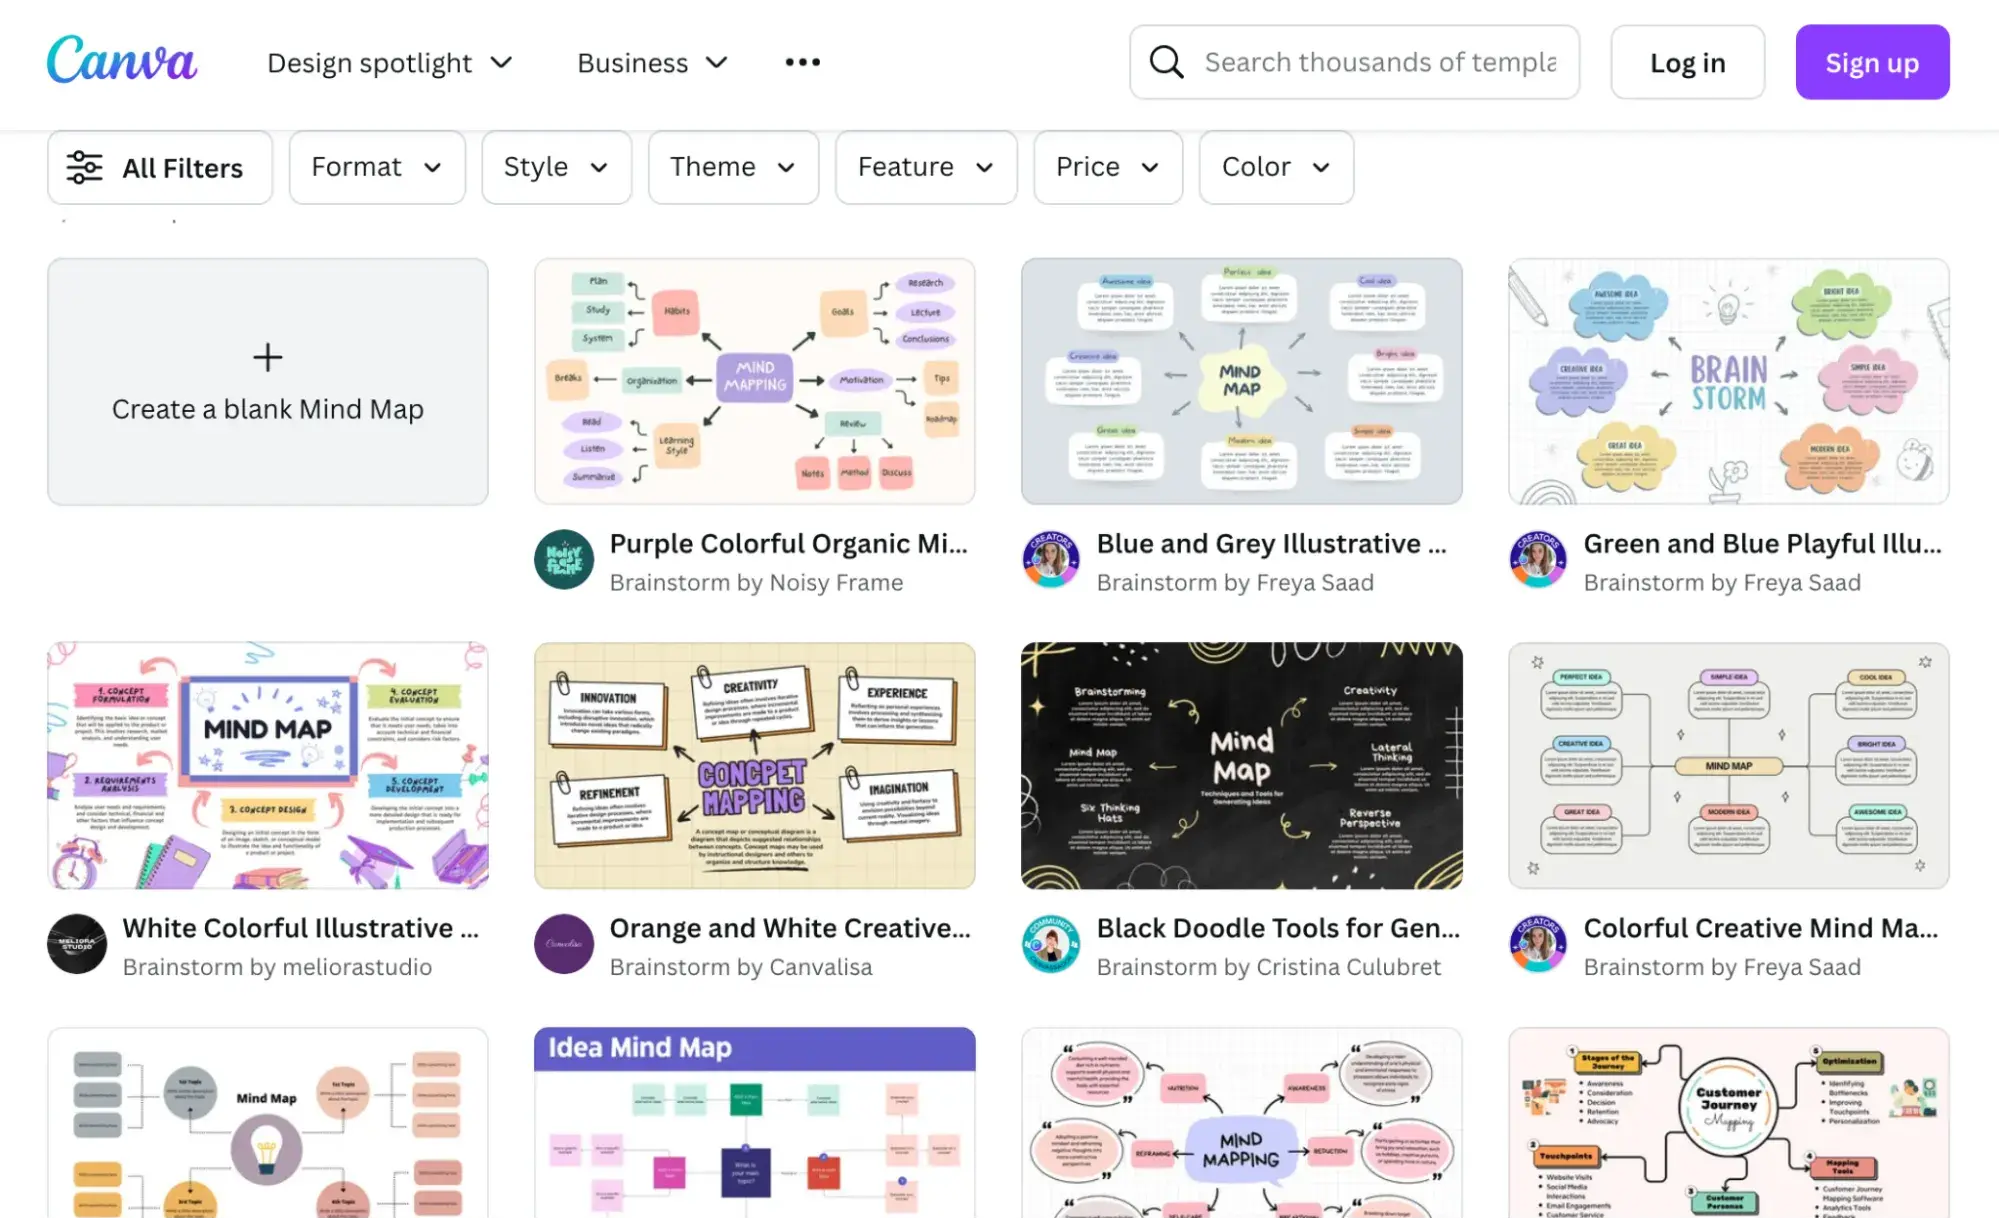Screen dimensions: 1999x1219
Task: Expand the Format filter dropdown
Action: [x=376, y=167]
